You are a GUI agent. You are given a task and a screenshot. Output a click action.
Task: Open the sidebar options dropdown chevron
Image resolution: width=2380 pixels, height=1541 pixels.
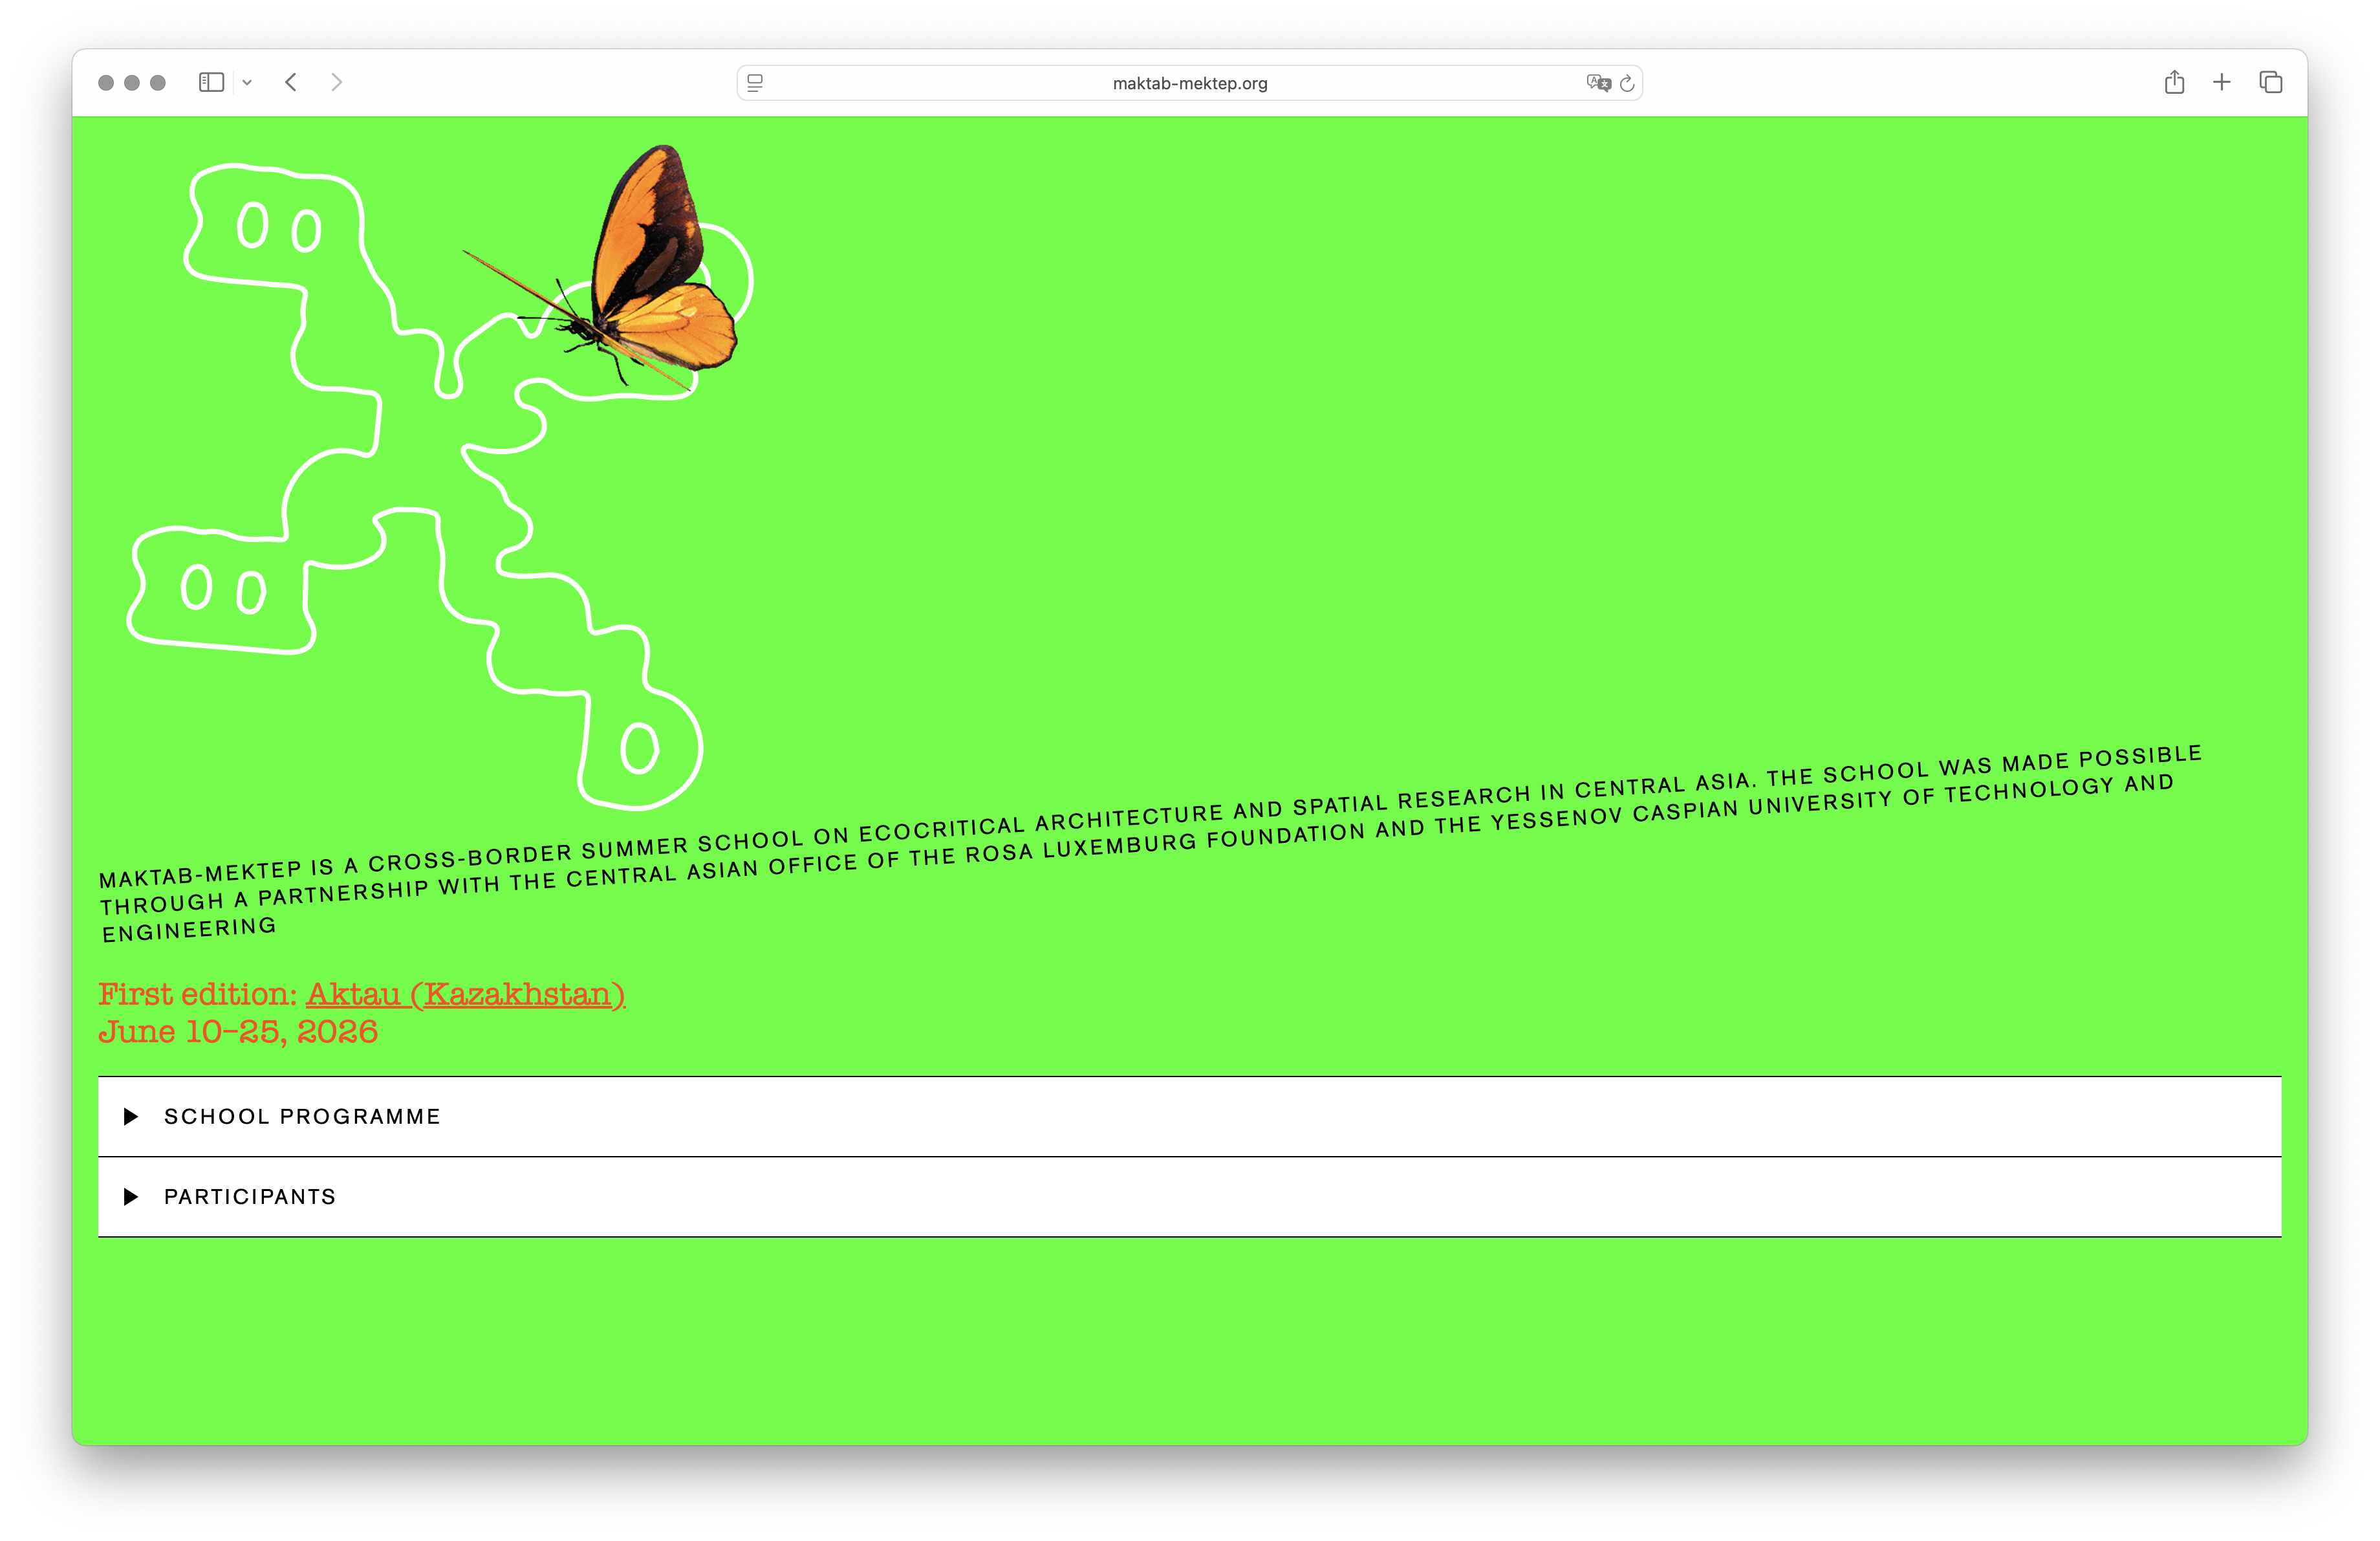247,82
